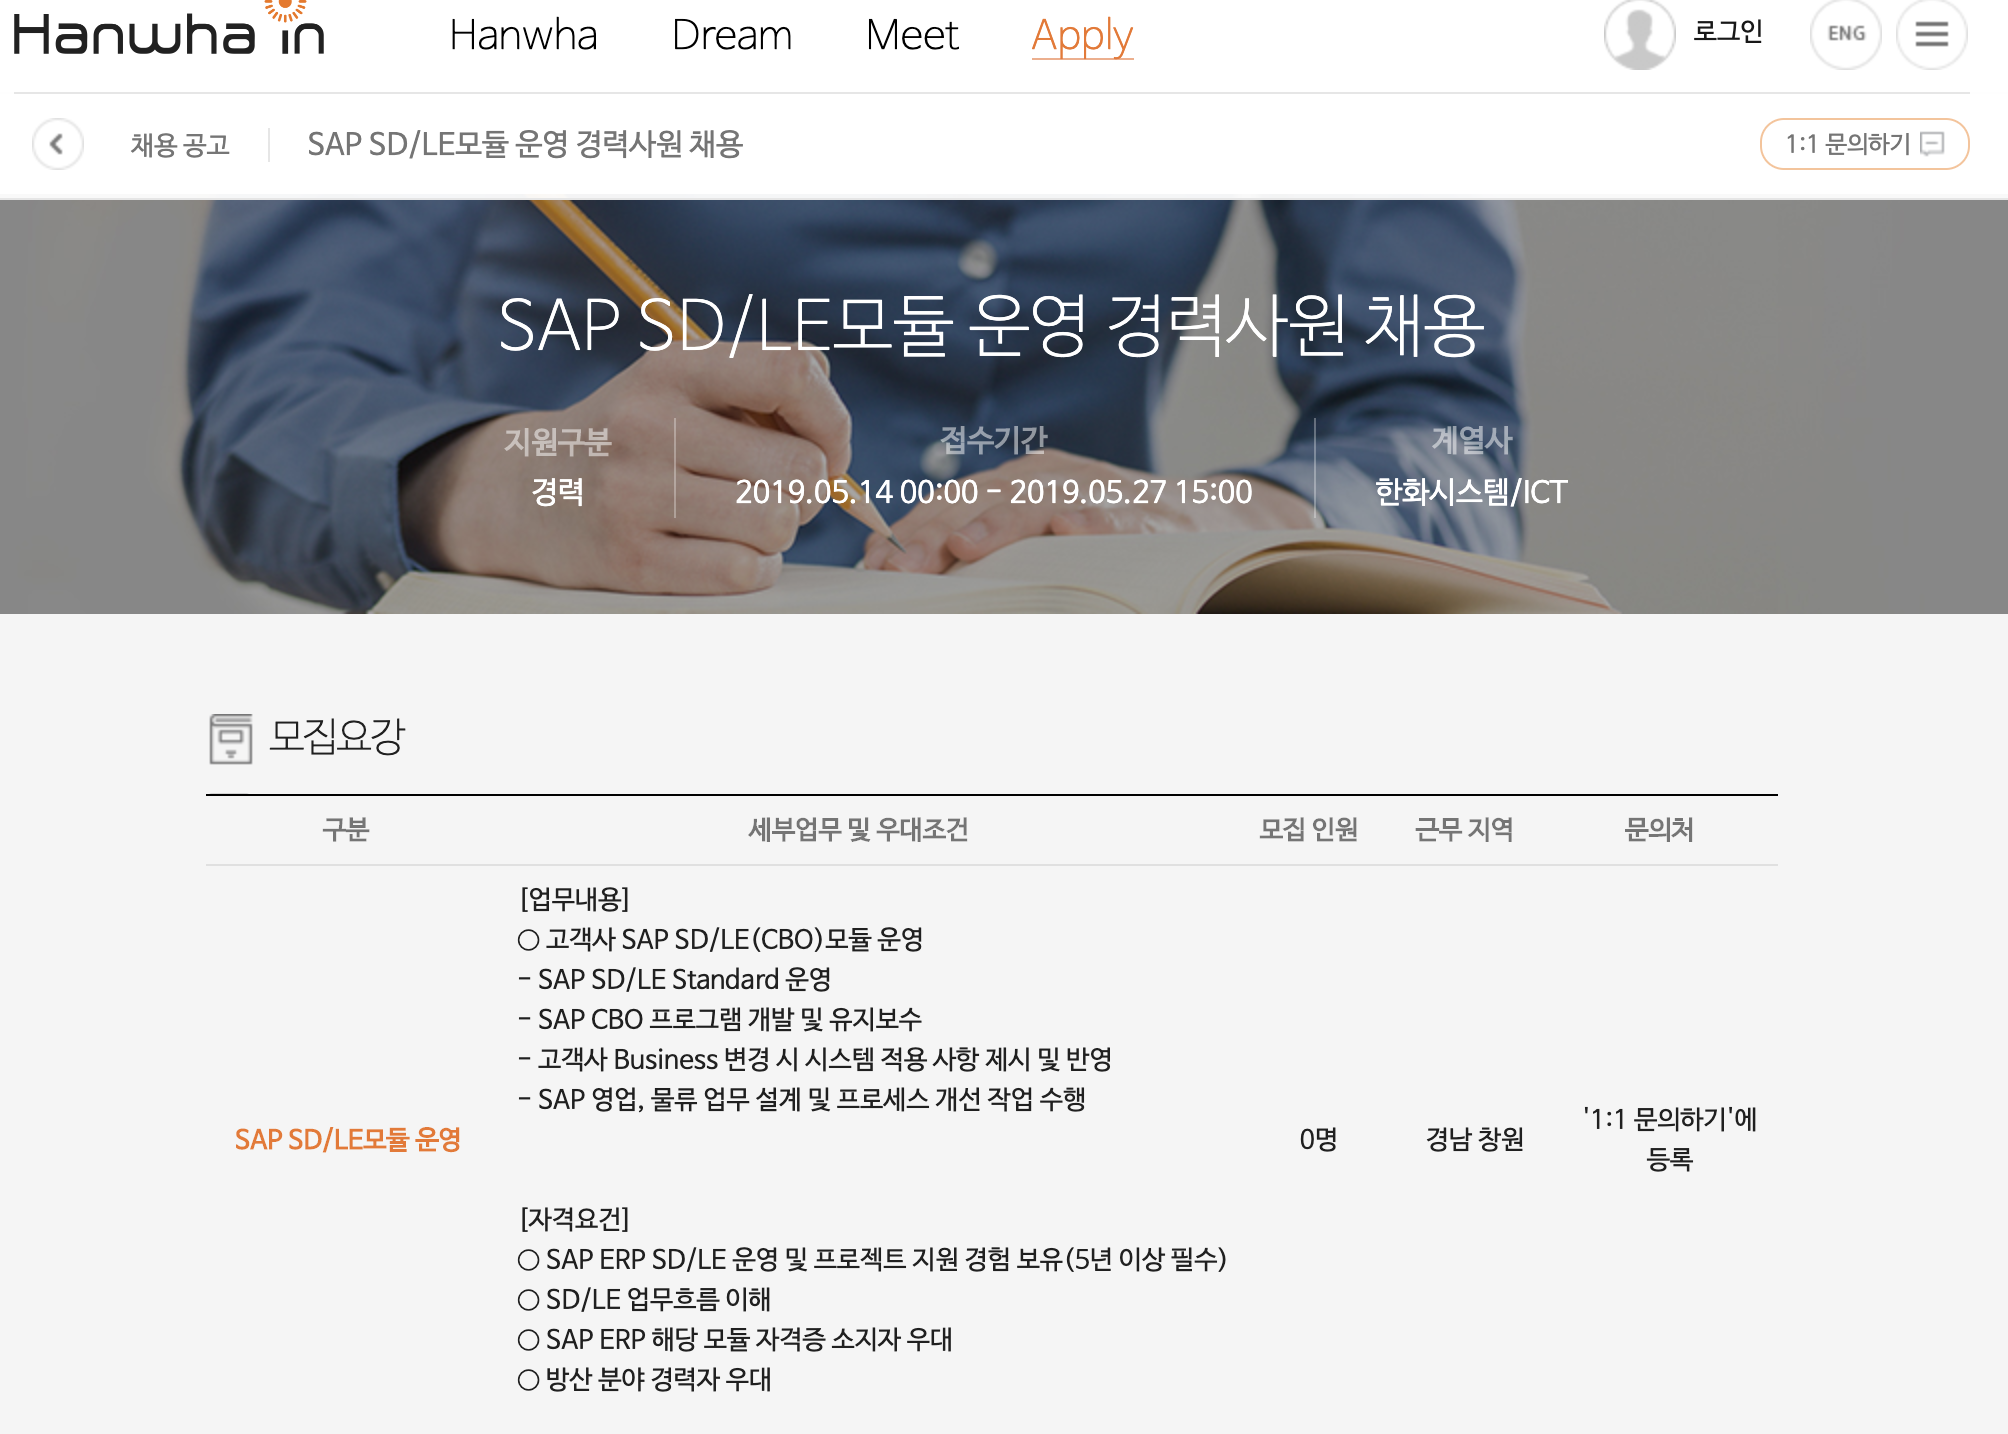Click the 문의처 column header
The image size is (2008, 1434).
1659,829
